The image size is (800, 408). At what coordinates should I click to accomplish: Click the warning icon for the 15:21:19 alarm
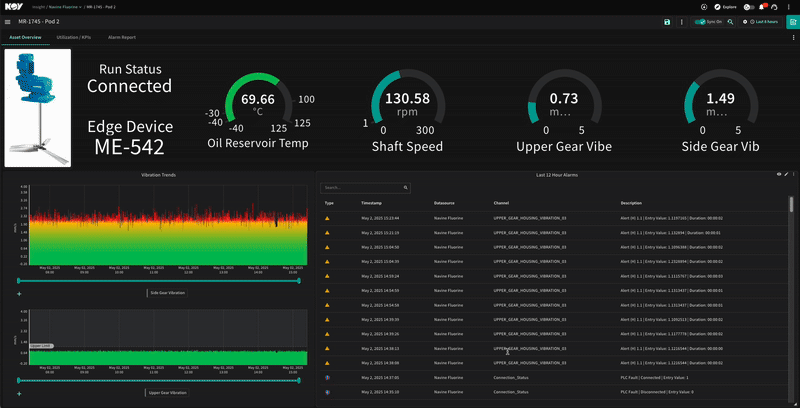click(327, 233)
